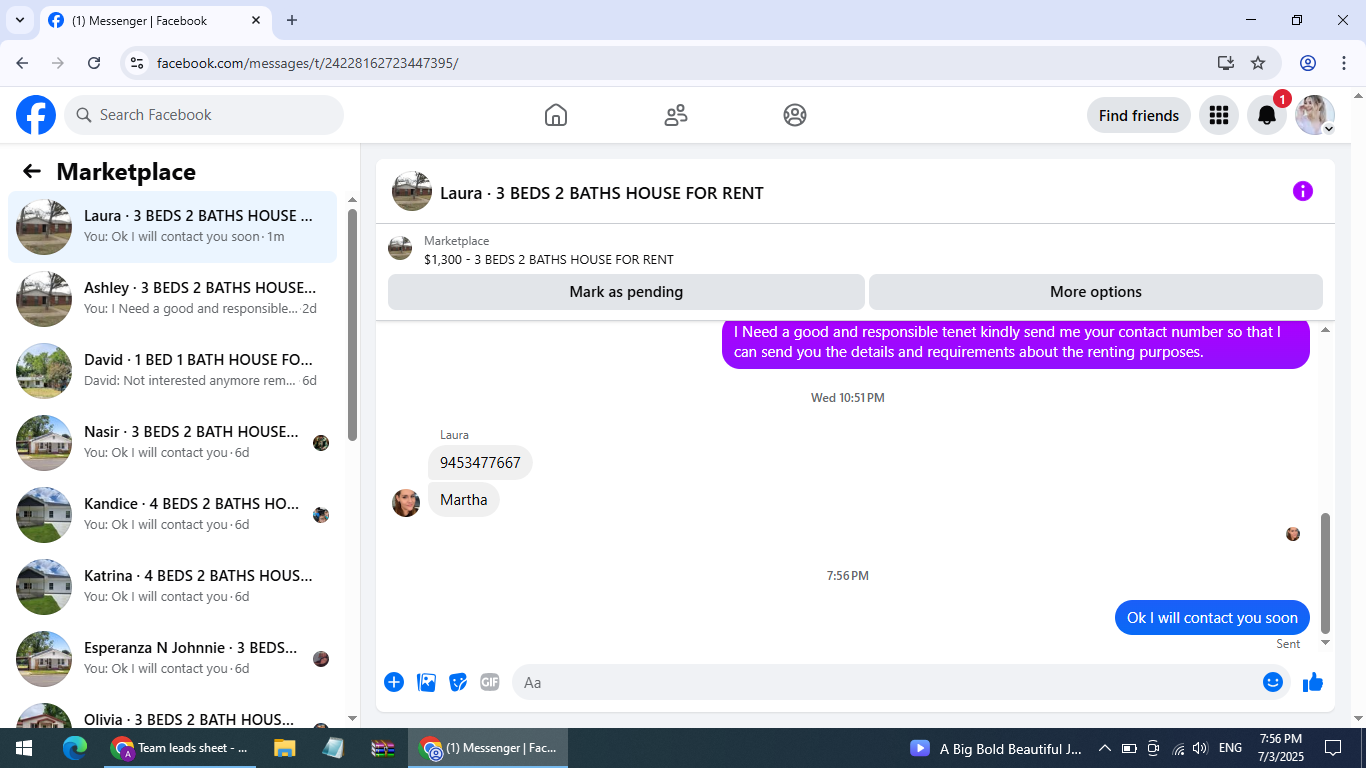Install app icon in address bar
Screen dimensions: 1366x768
(x=1226, y=63)
